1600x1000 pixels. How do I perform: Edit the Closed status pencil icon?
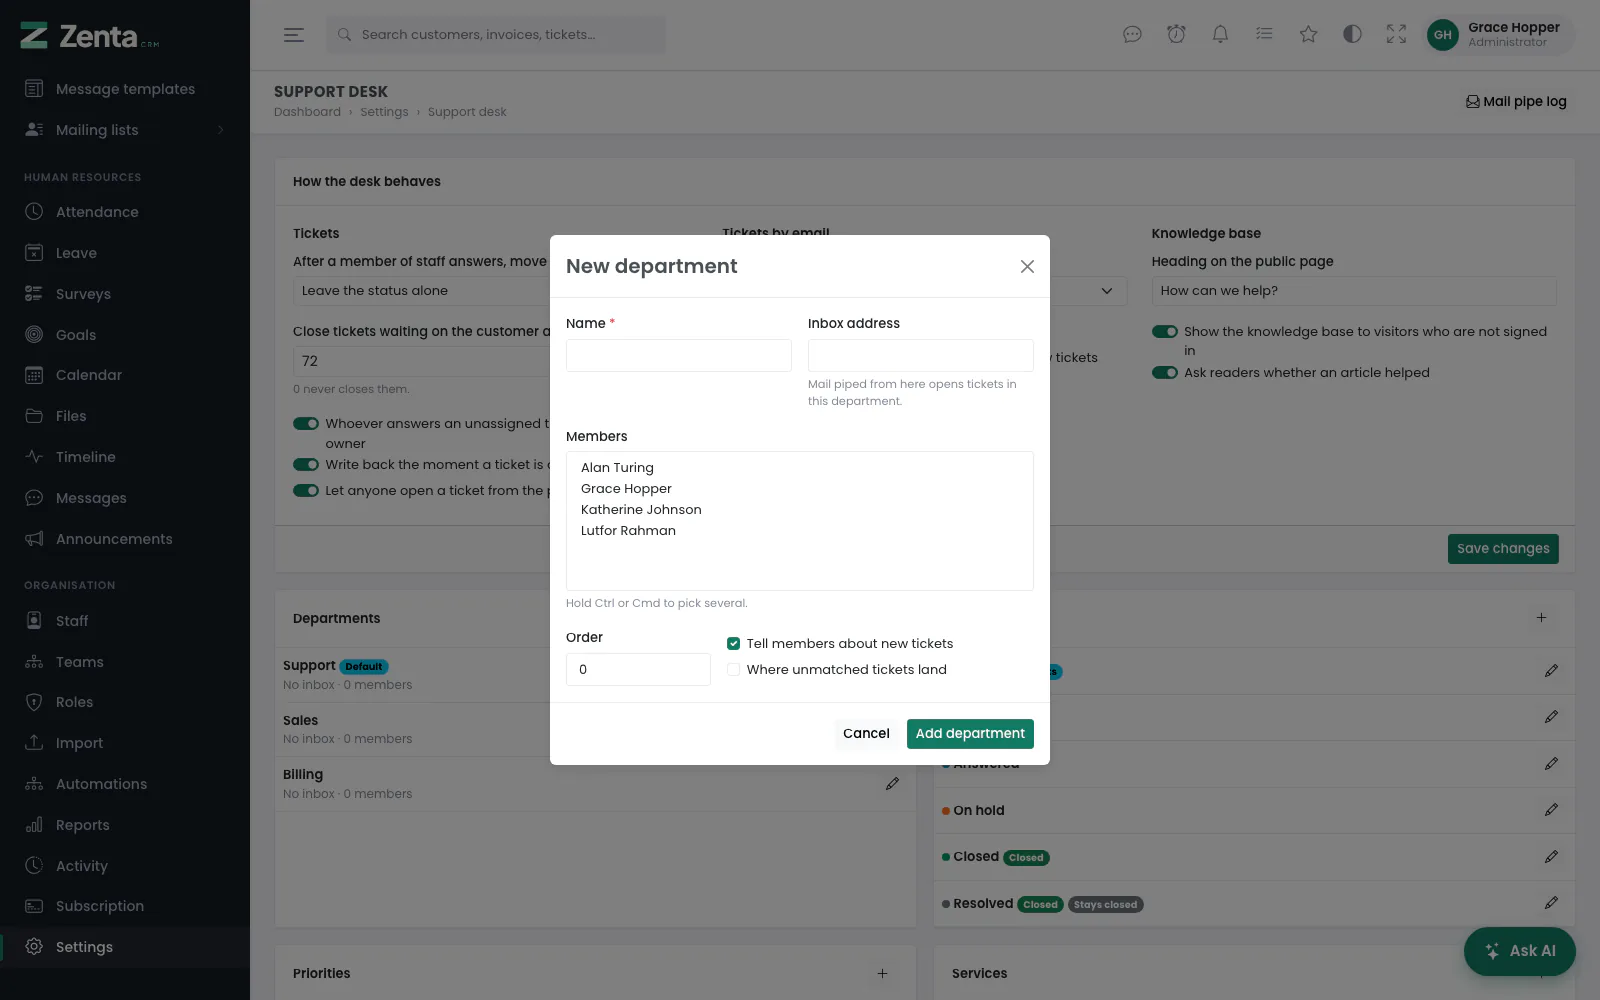1551,857
